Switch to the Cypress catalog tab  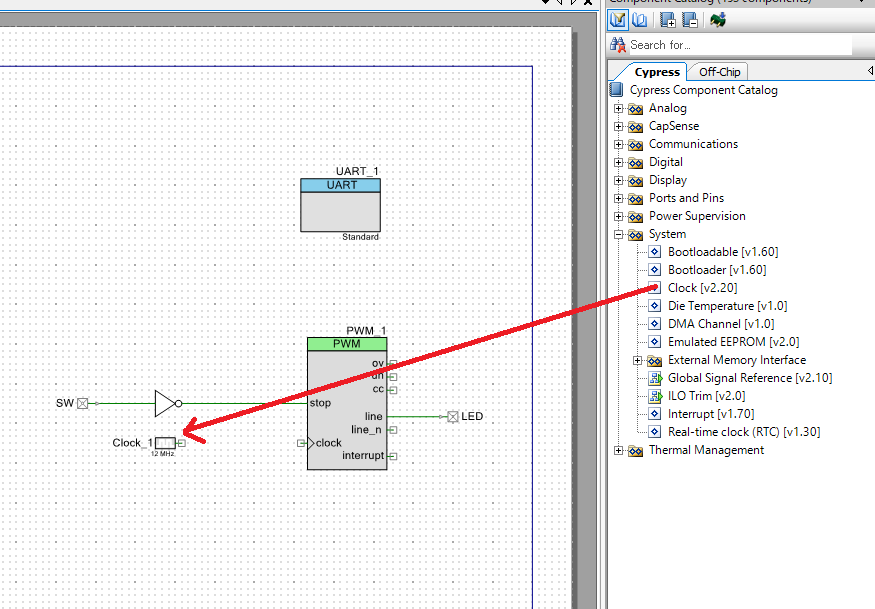[x=657, y=72]
